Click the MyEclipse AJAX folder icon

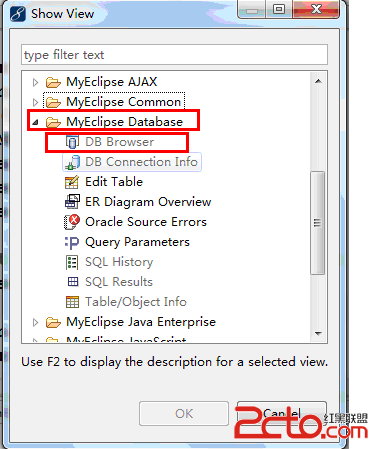click(x=53, y=82)
